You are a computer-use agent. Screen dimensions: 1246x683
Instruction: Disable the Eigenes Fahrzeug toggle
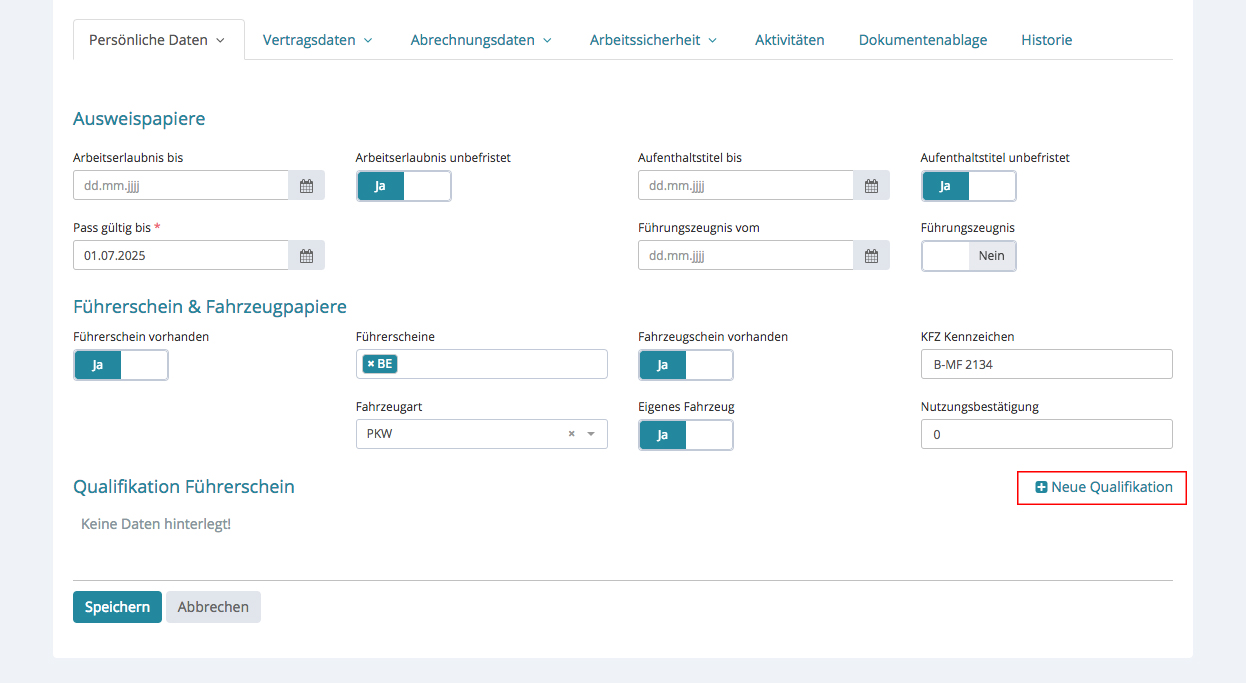(x=686, y=435)
